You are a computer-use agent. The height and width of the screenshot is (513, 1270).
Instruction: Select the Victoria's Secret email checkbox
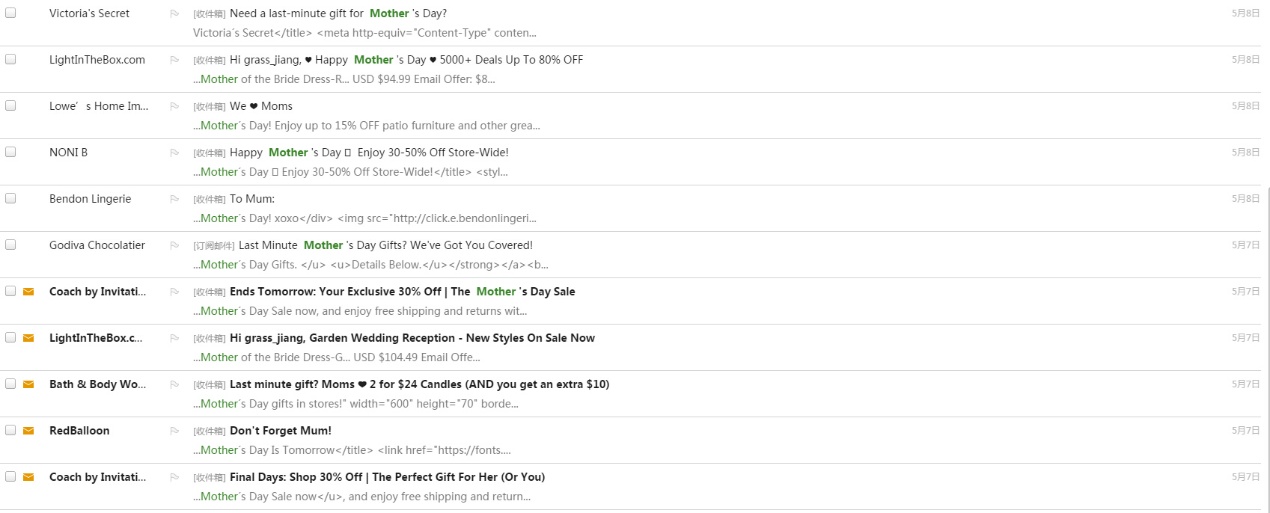pyautogui.click(x=11, y=13)
